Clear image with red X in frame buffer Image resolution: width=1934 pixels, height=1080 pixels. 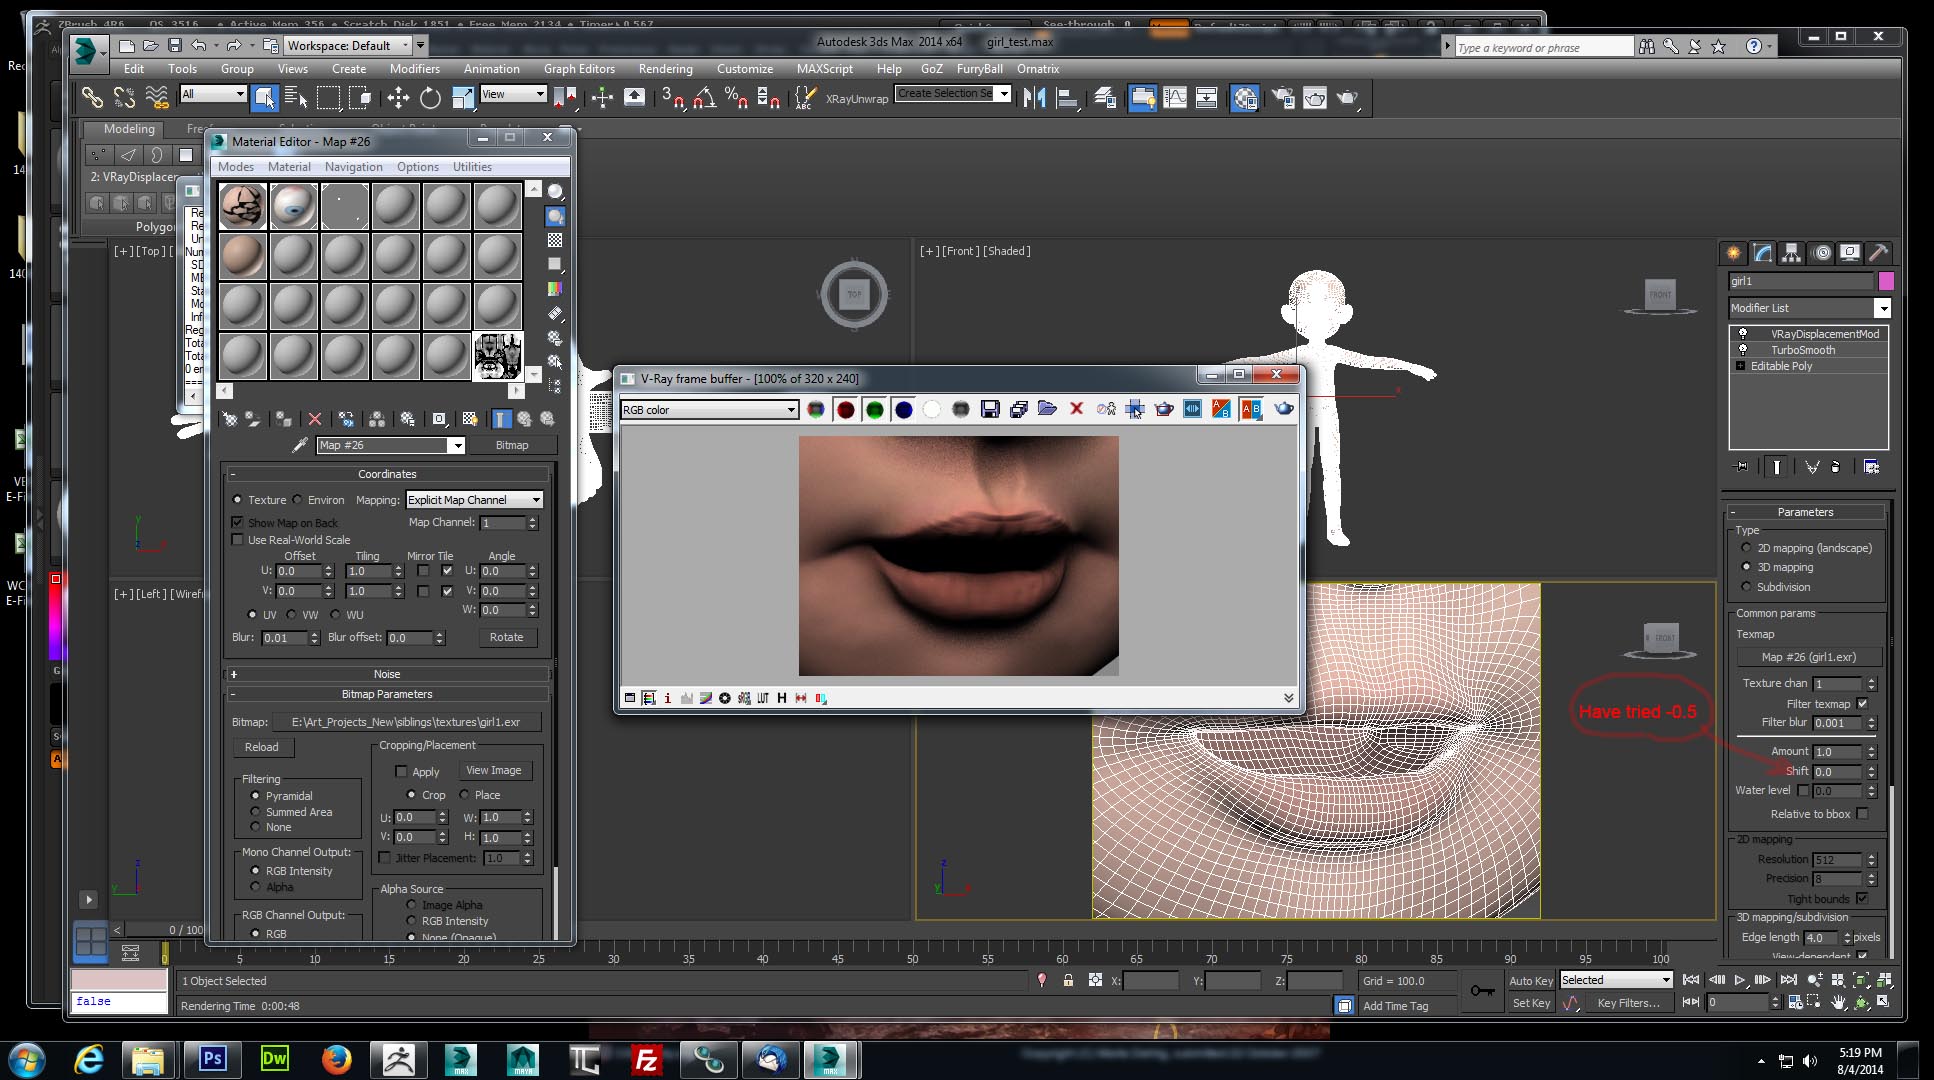tap(1076, 409)
